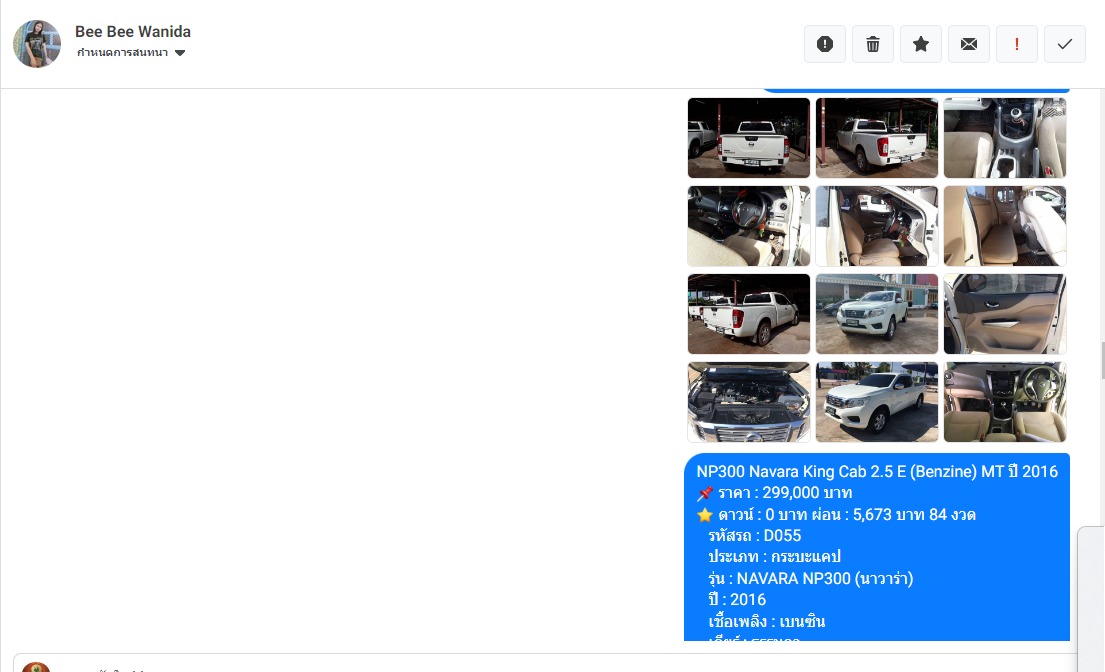Click the NP300 Navara King Cab title text
The height and width of the screenshot is (672, 1105).
click(877, 471)
